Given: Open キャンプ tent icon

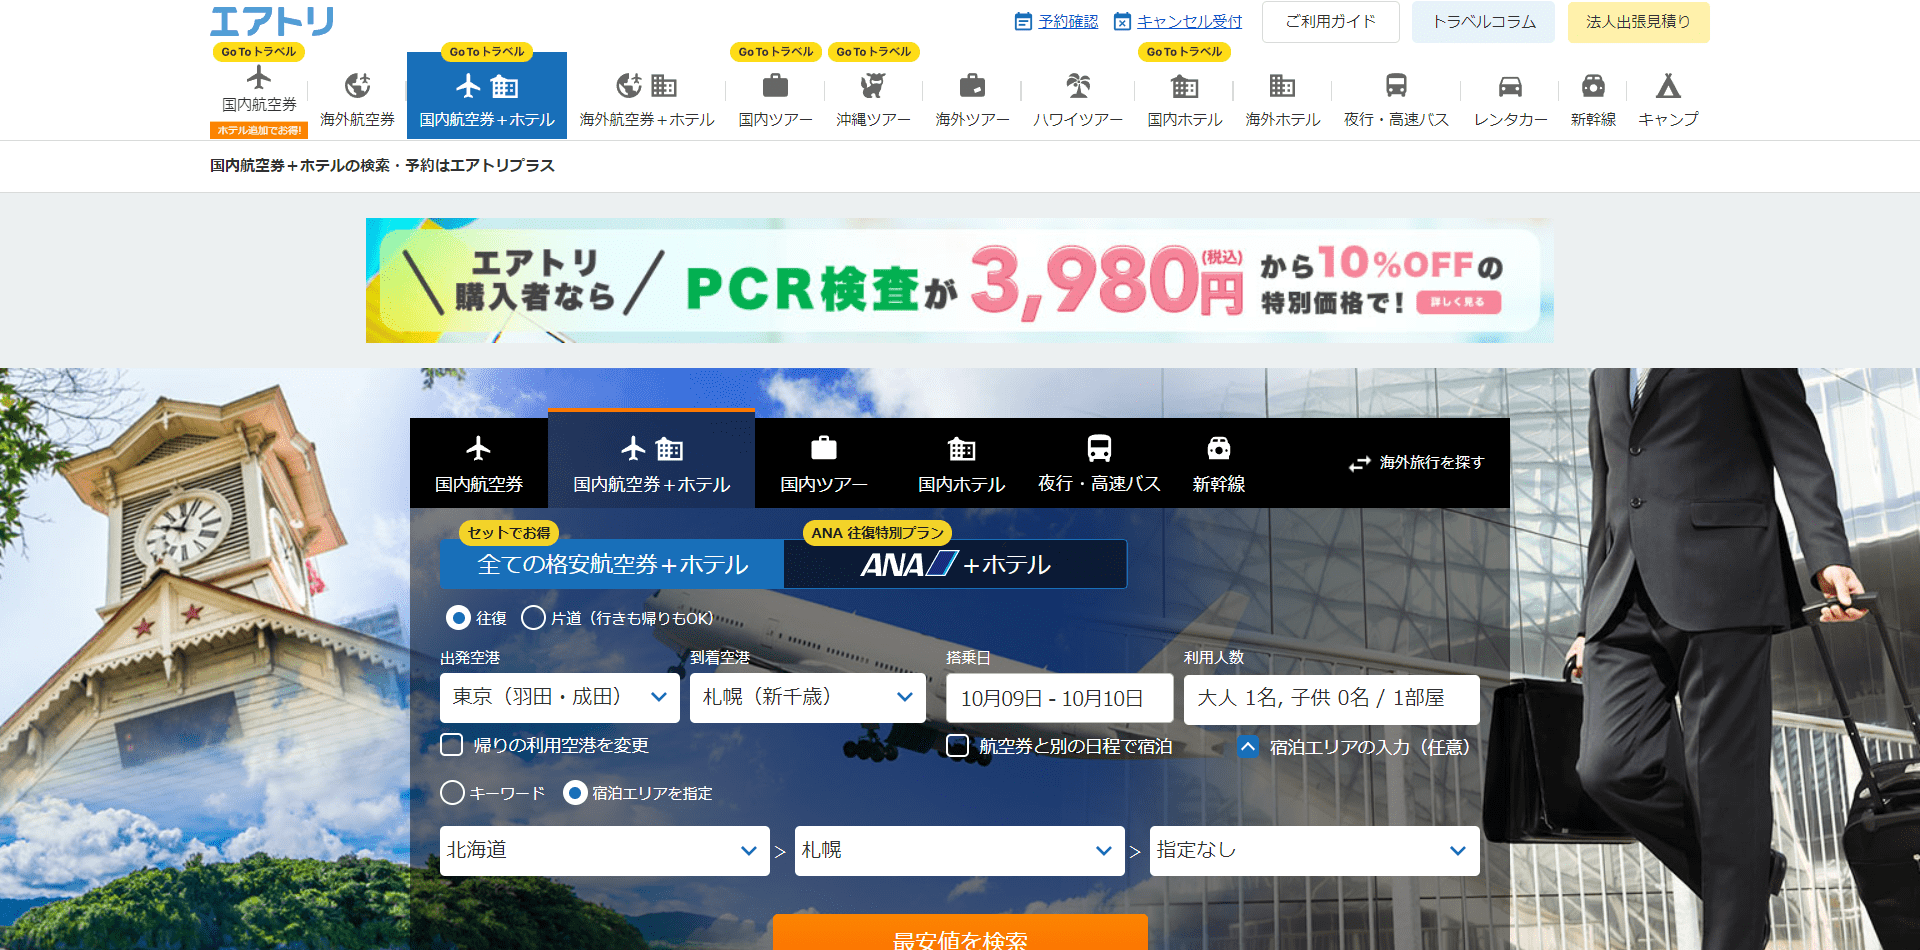Looking at the screenshot, I should [1668, 86].
